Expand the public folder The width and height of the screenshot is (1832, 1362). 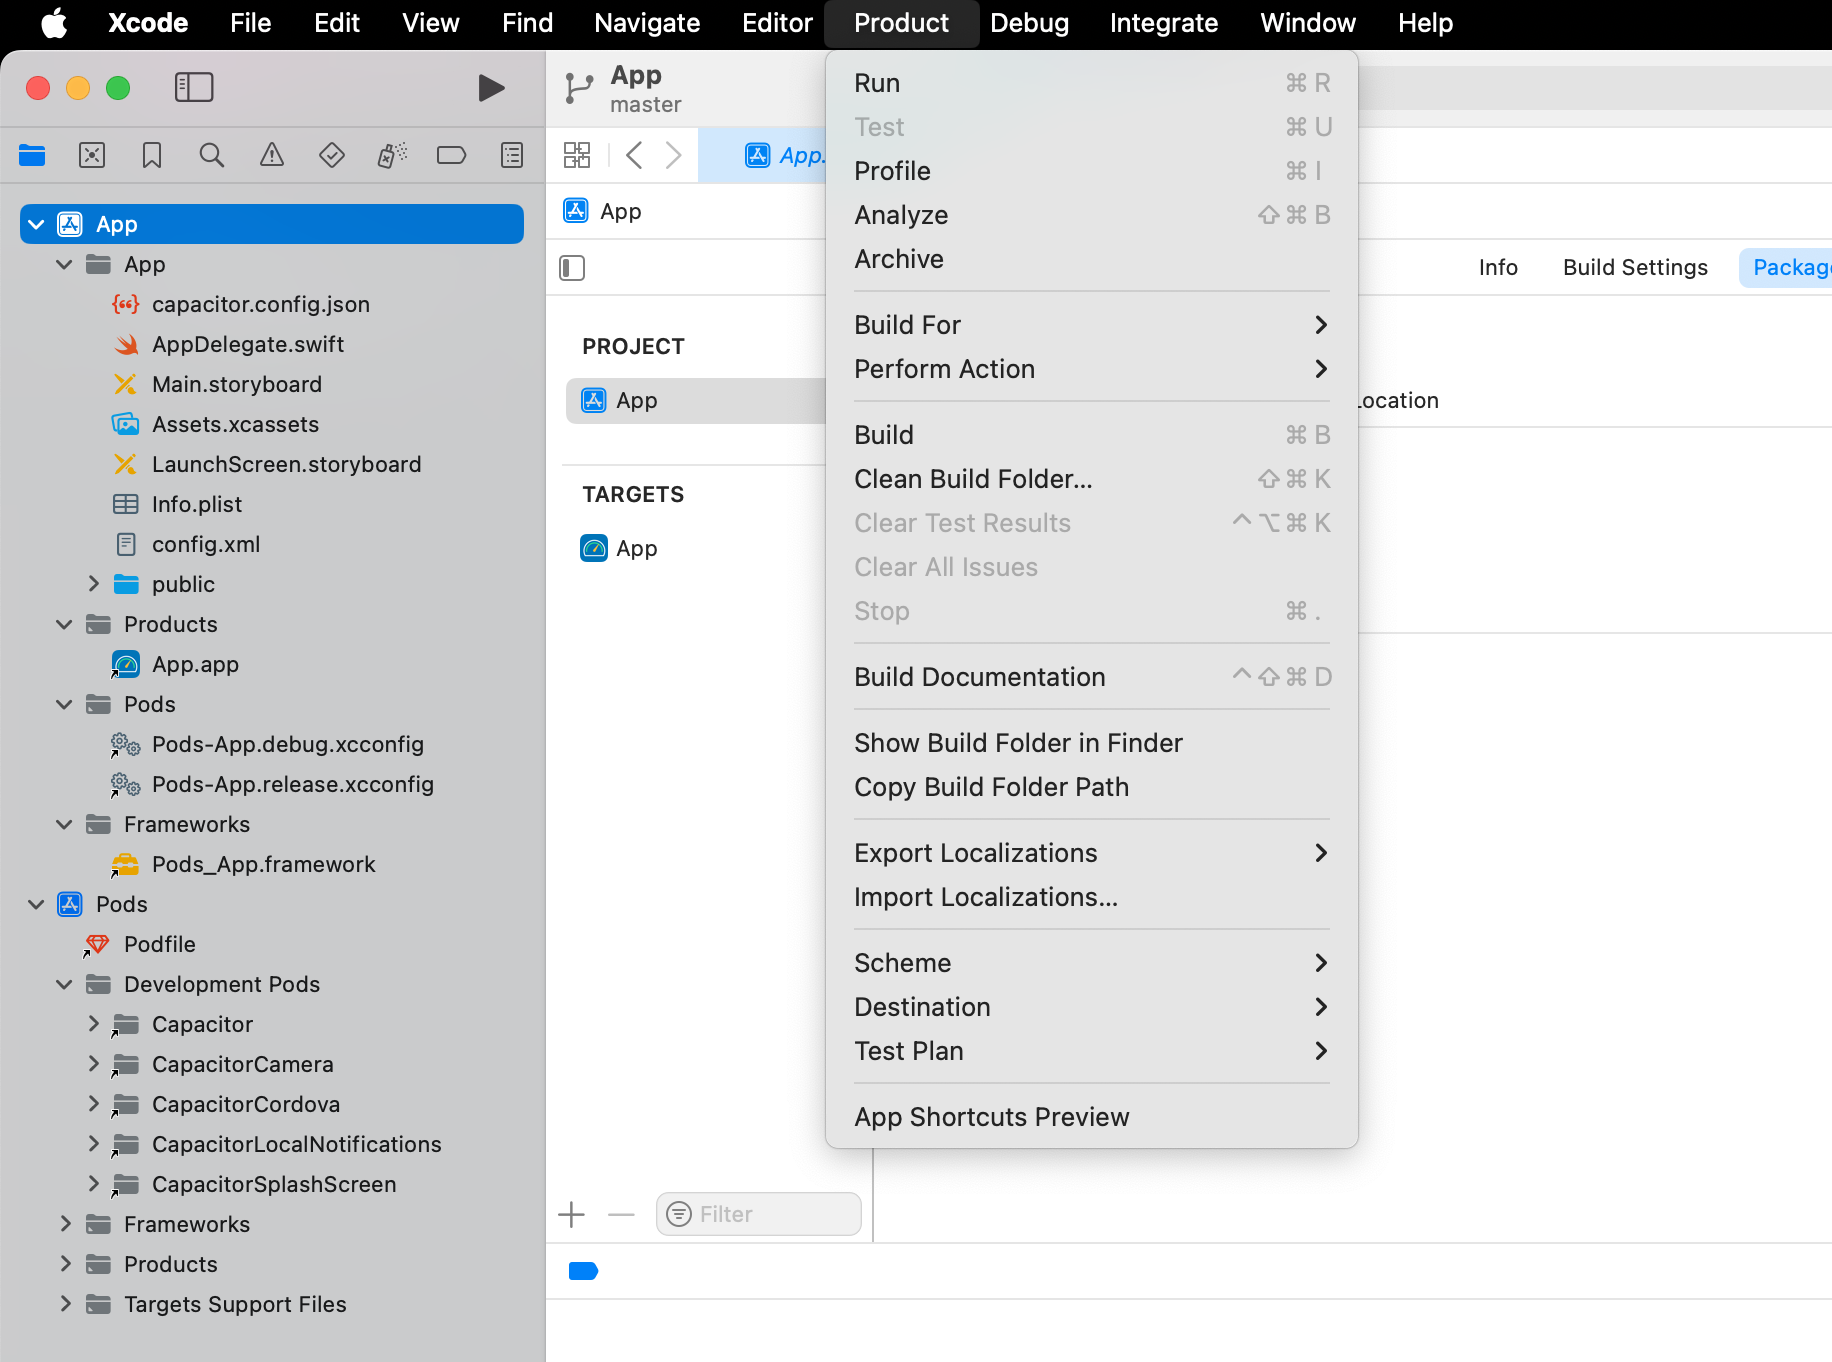coord(93,584)
